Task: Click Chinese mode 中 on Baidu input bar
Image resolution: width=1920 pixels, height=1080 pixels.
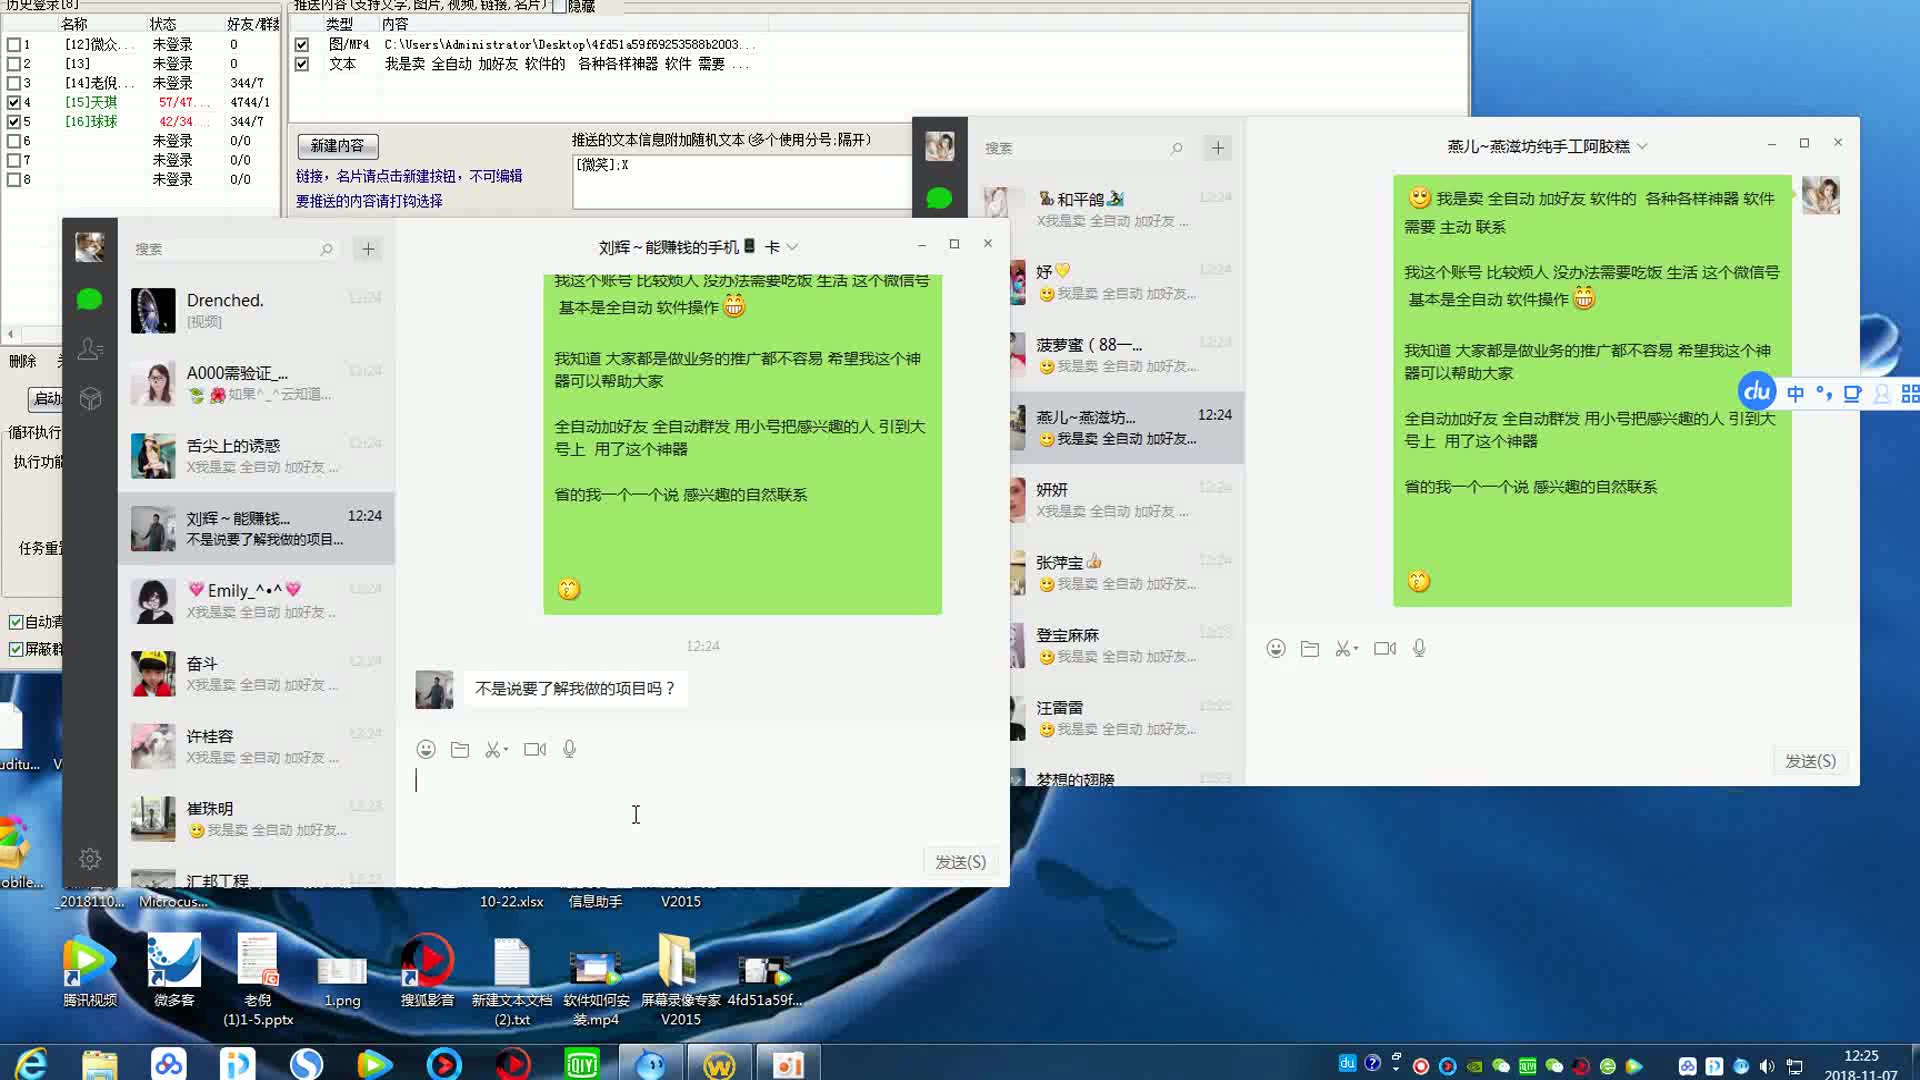Action: pos(1795,394)
